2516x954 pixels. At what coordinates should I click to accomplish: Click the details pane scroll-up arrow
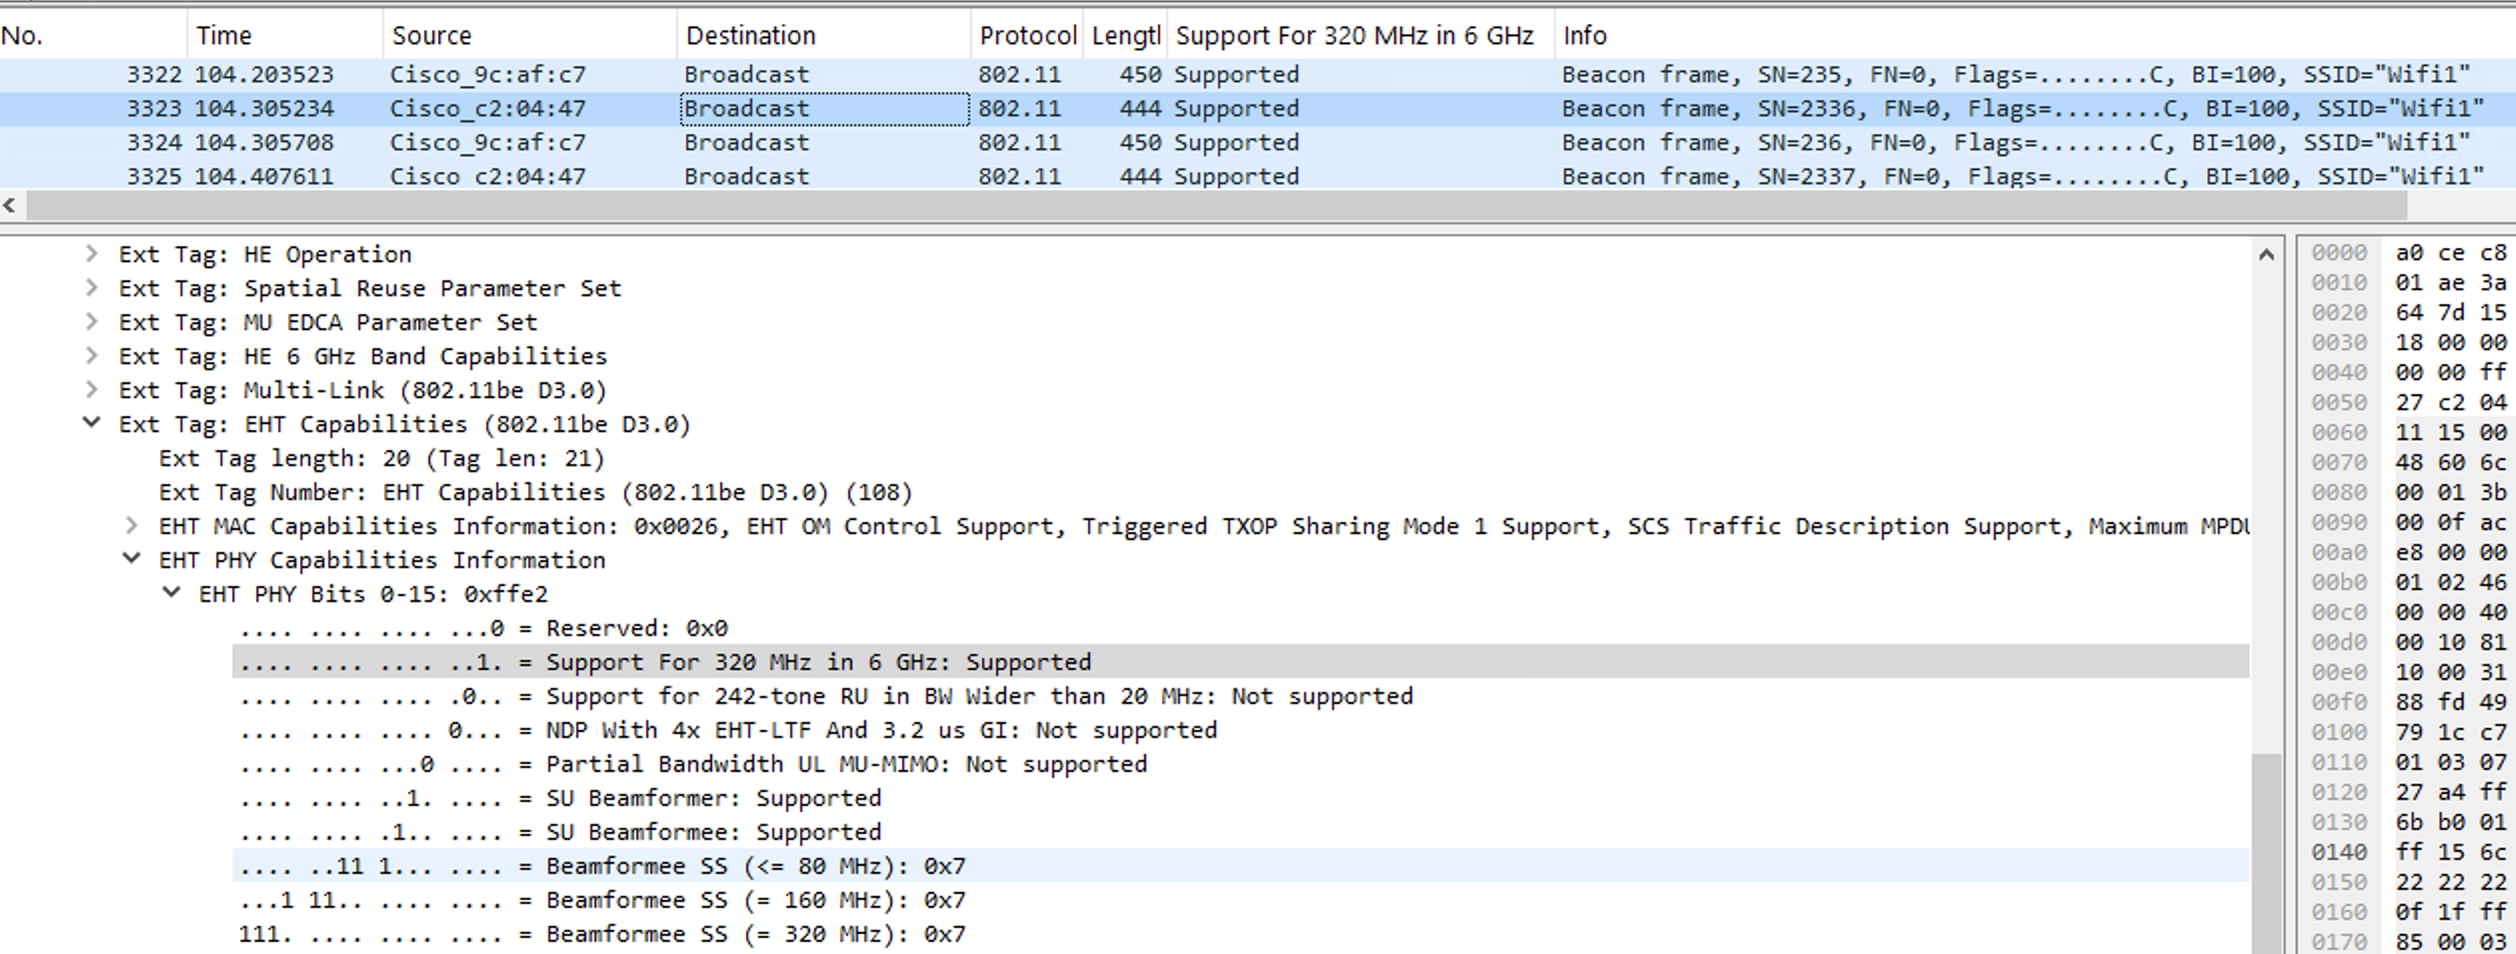(x=2266, y=255)
